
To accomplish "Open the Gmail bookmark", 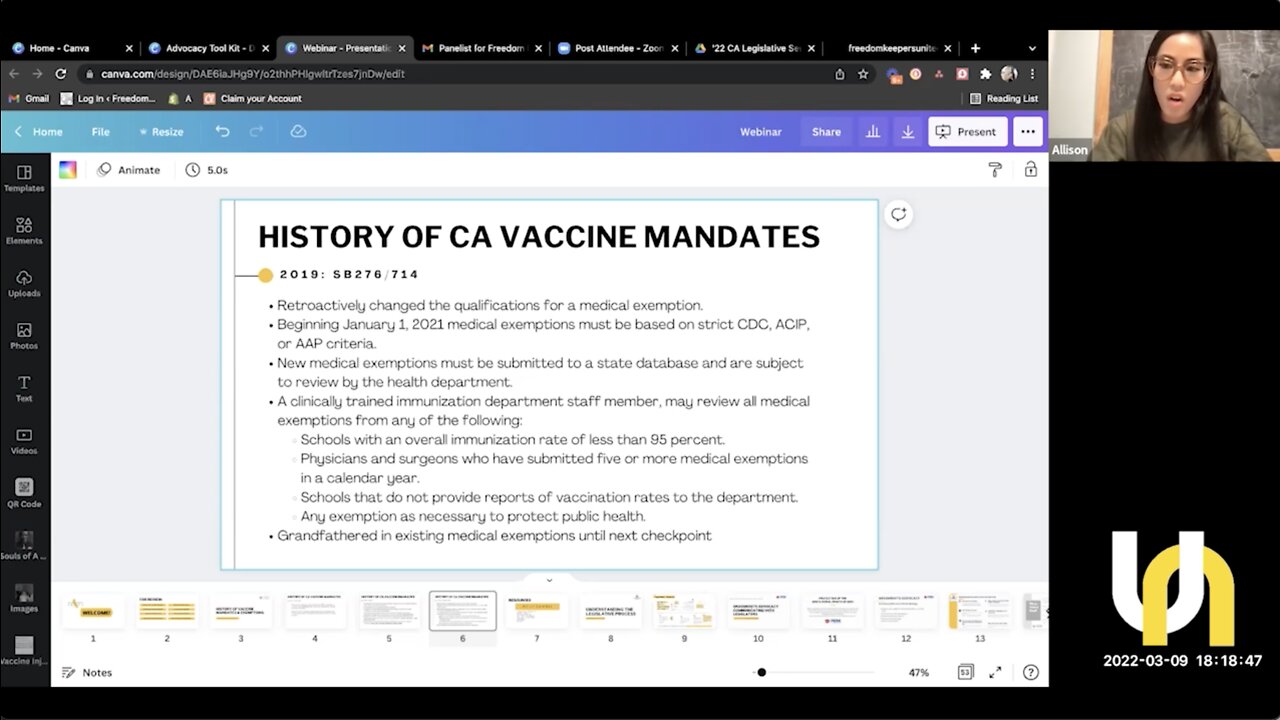I will (x=29, y=98).
